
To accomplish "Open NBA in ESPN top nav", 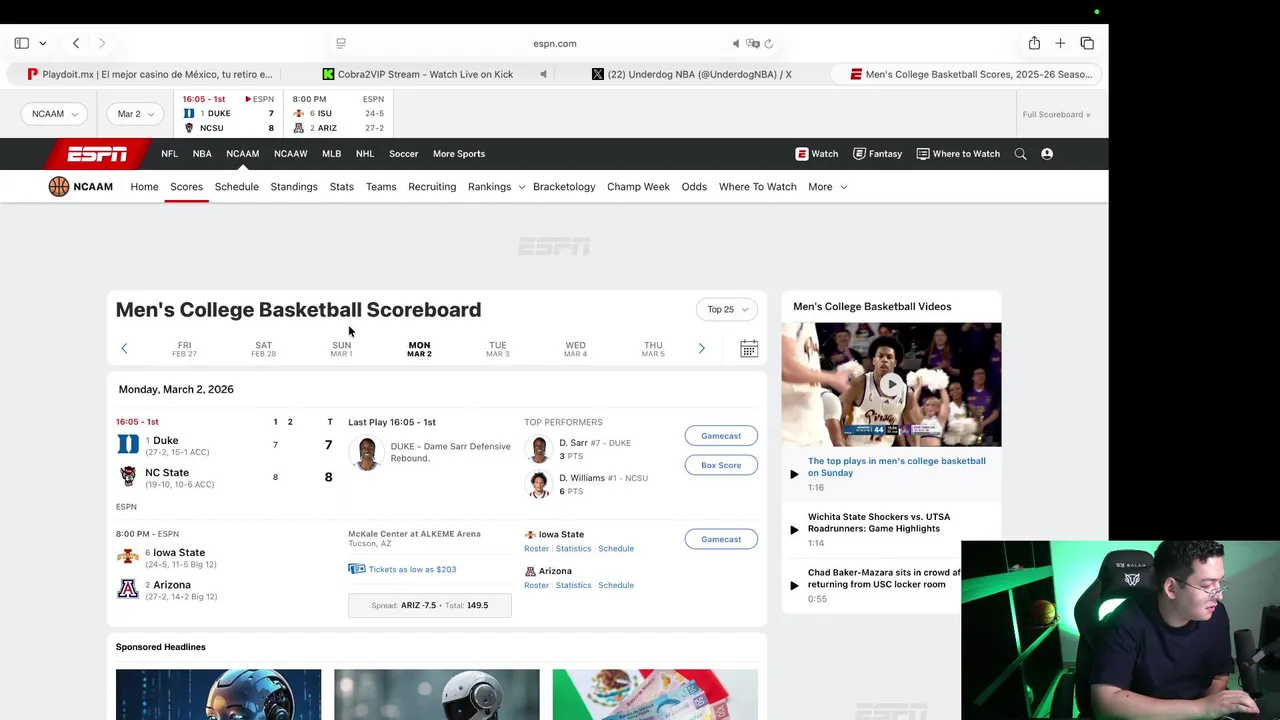I will point(202,154).
